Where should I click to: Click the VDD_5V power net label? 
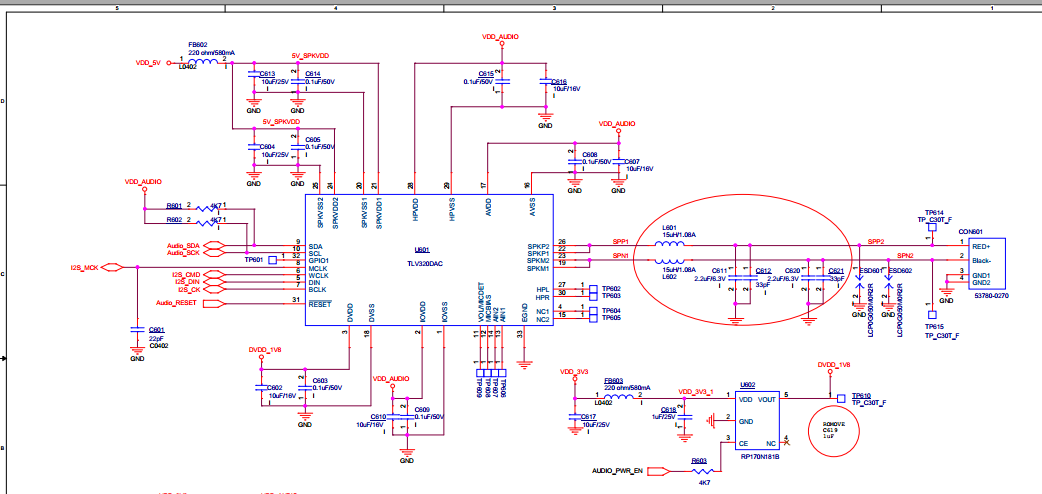click(x=148, y=62)
